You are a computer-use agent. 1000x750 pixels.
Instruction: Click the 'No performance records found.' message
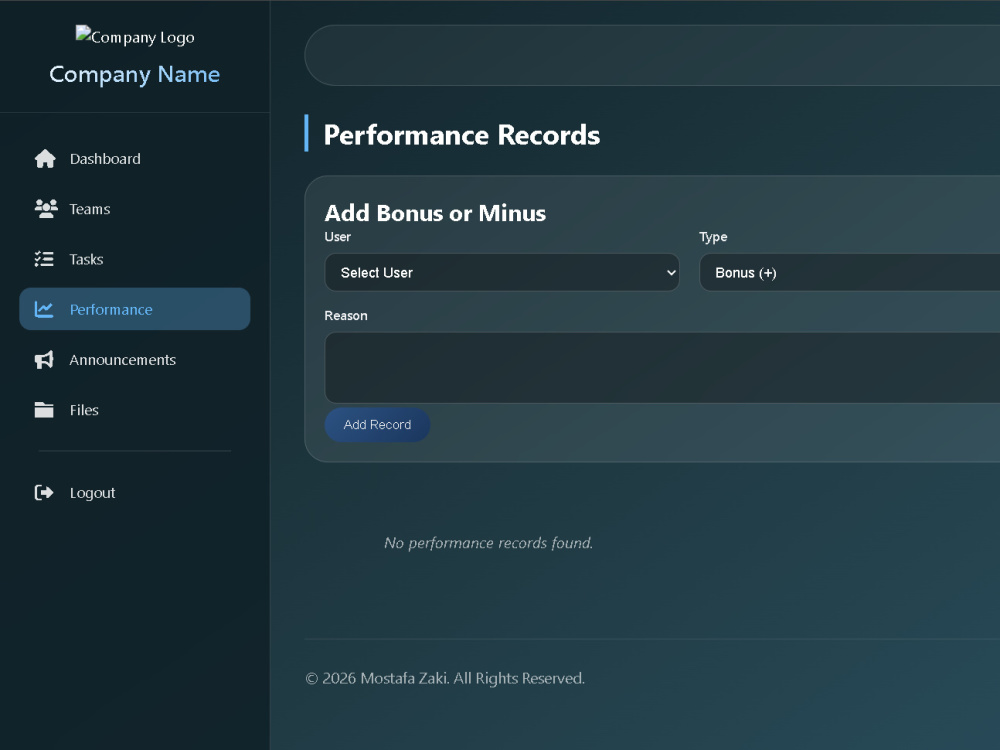(x=489, y=543)
